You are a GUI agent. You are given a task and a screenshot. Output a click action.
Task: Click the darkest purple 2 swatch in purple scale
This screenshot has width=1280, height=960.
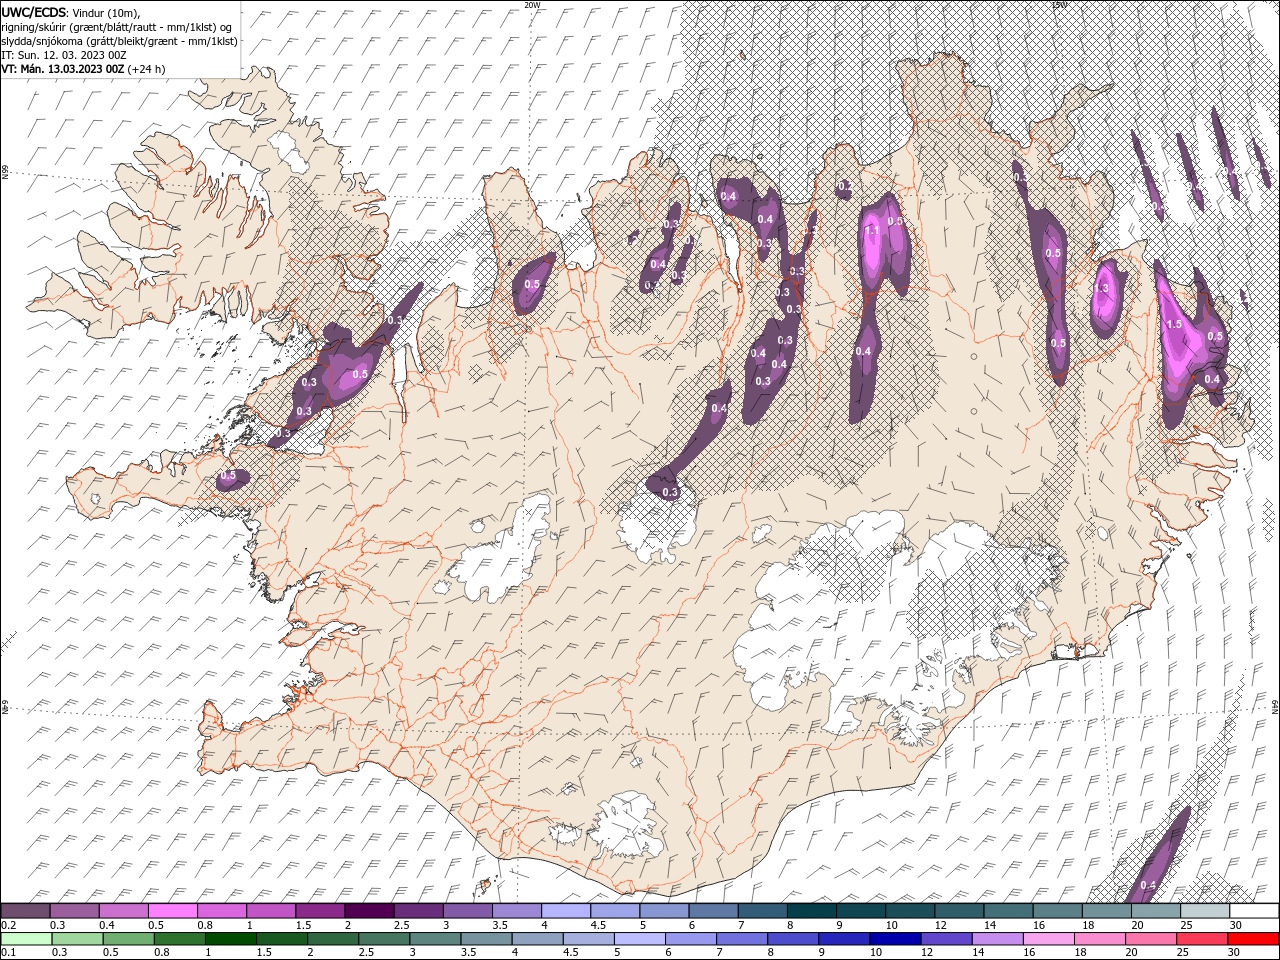pyautogui.click(x=369, y=911)
